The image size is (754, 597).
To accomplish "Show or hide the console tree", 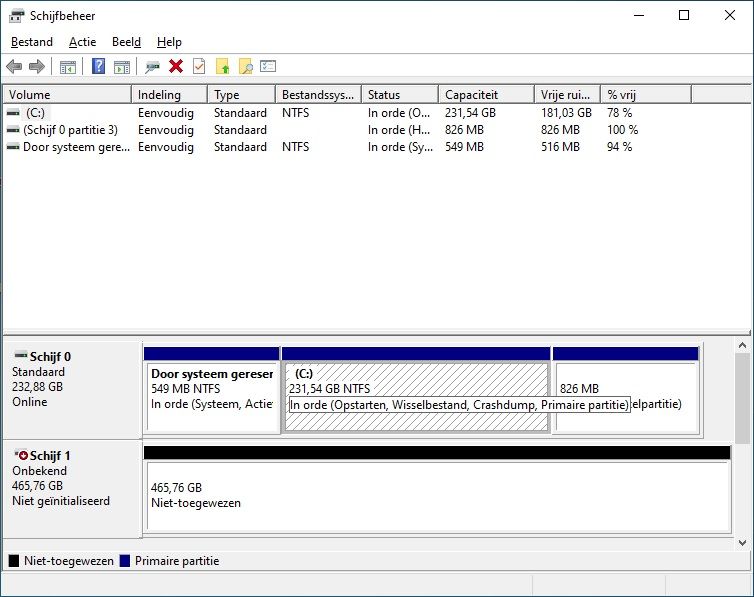I will point(67,67).
